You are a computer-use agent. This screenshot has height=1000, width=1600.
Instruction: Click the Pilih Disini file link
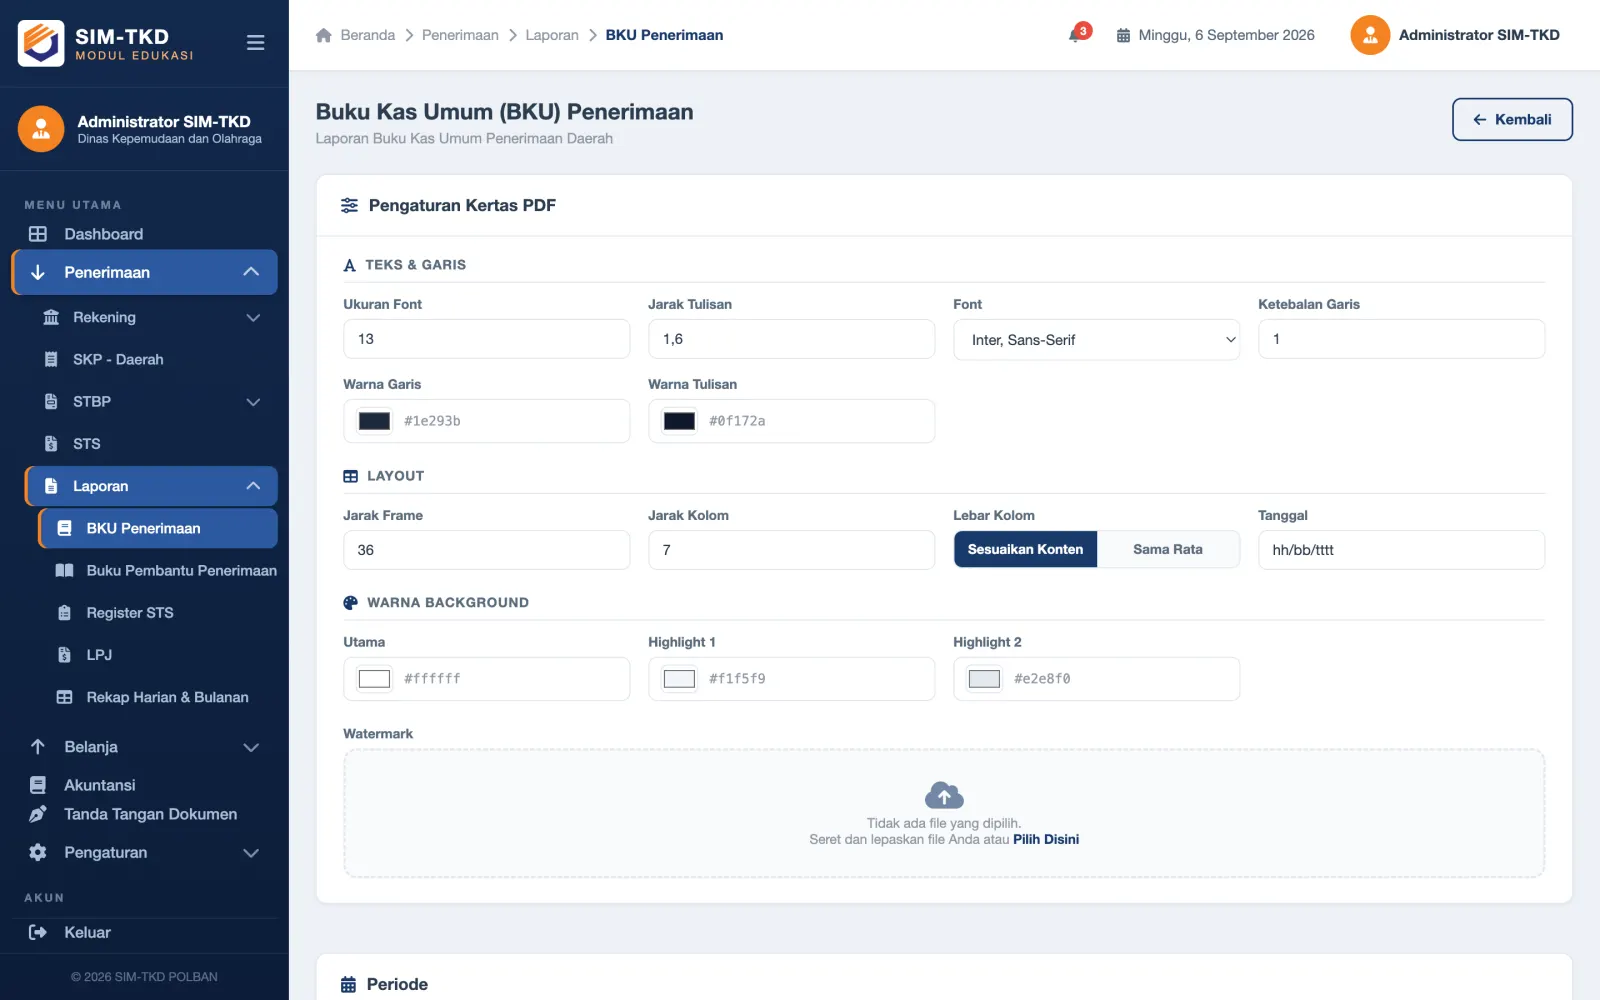coord(1046,839)
